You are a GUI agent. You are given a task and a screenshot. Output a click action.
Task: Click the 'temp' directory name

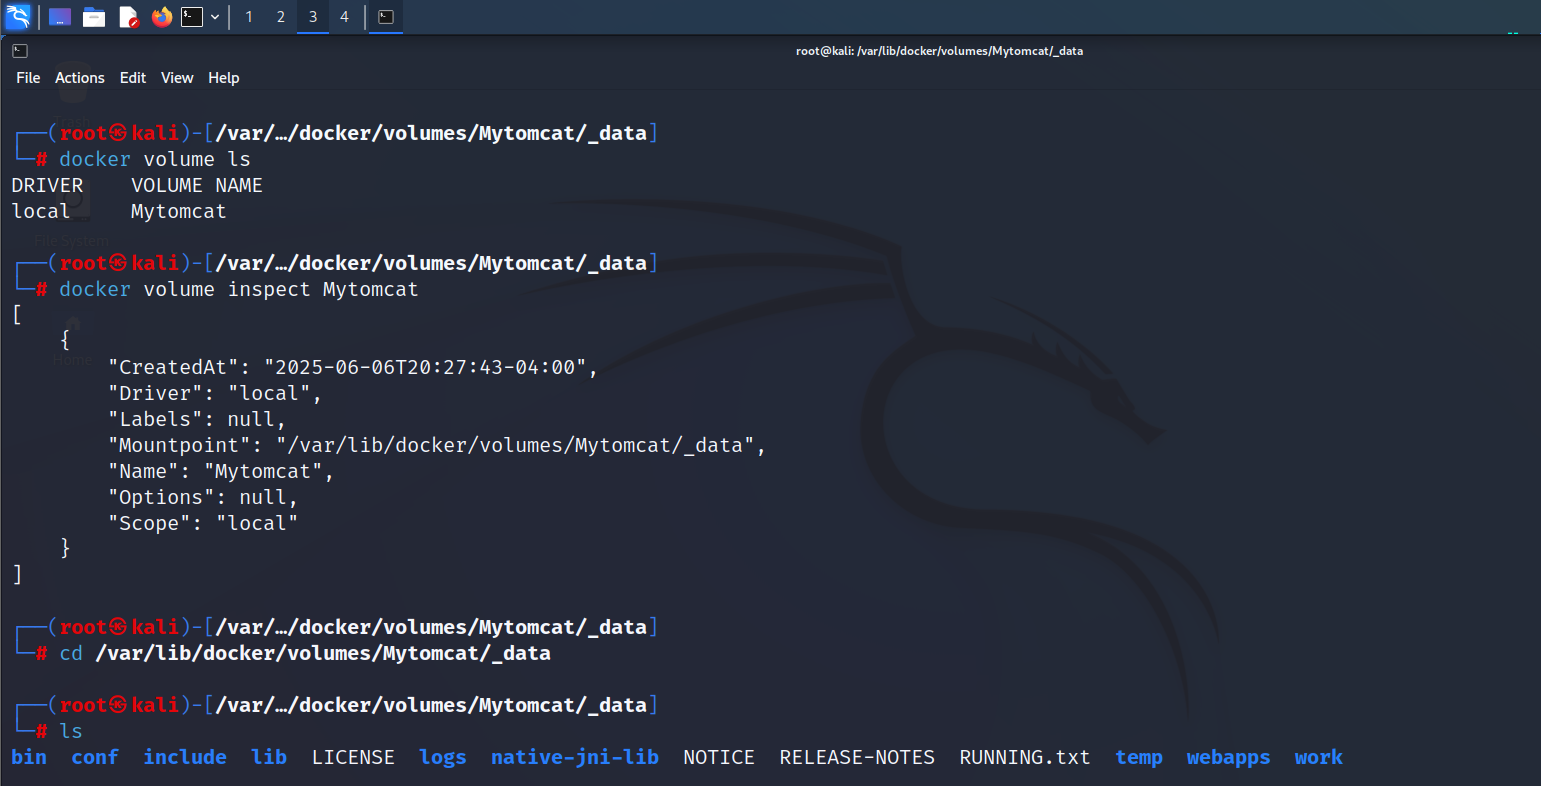coord(1139,757)
